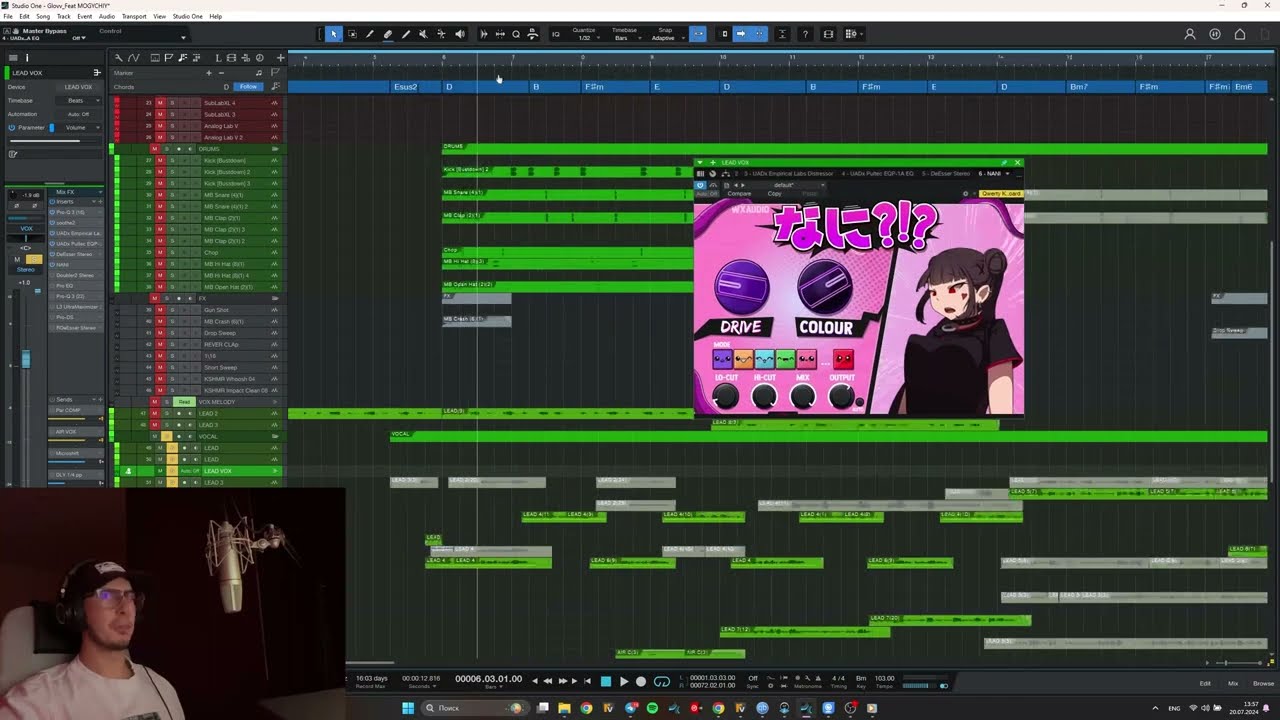Select the Chop track name
This screenshot has height=720, width=1280.
pos(211,253)
